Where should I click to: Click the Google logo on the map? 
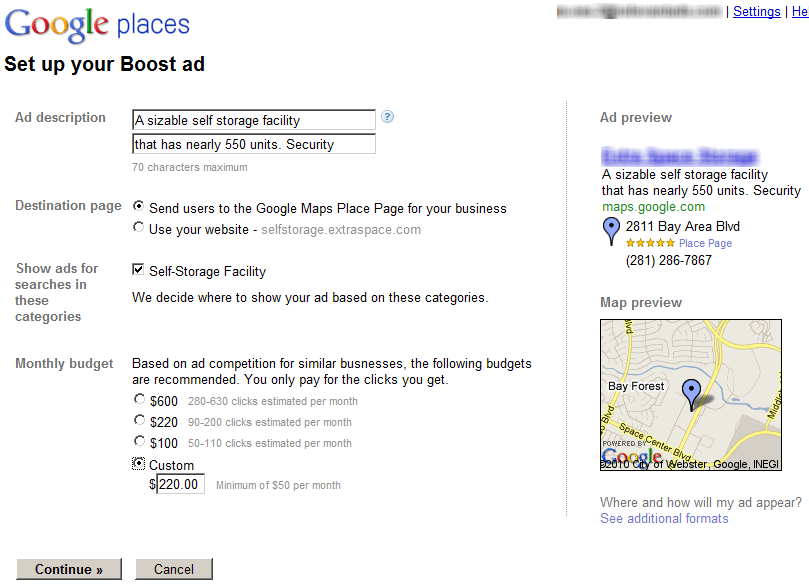[x=632, y=458]
